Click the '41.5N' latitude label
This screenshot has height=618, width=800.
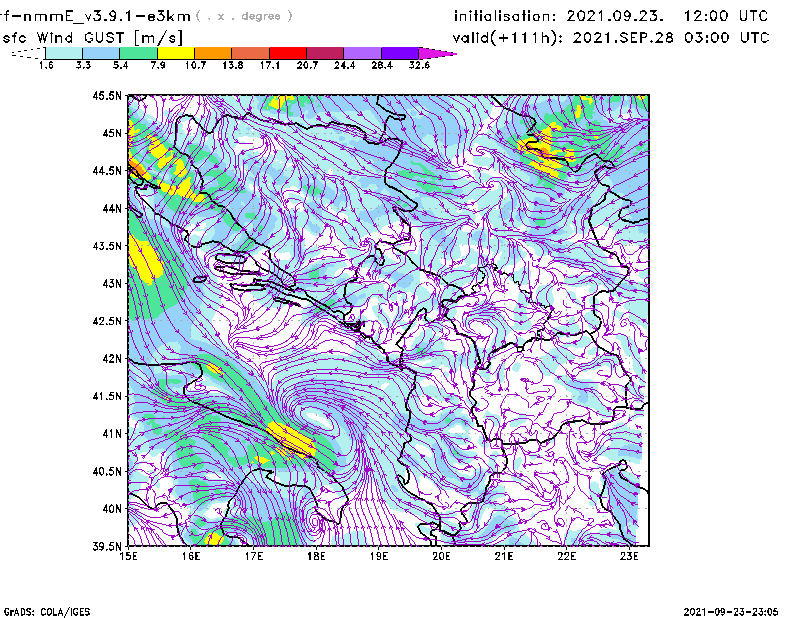pyautogui.click(x=107, y=396)
